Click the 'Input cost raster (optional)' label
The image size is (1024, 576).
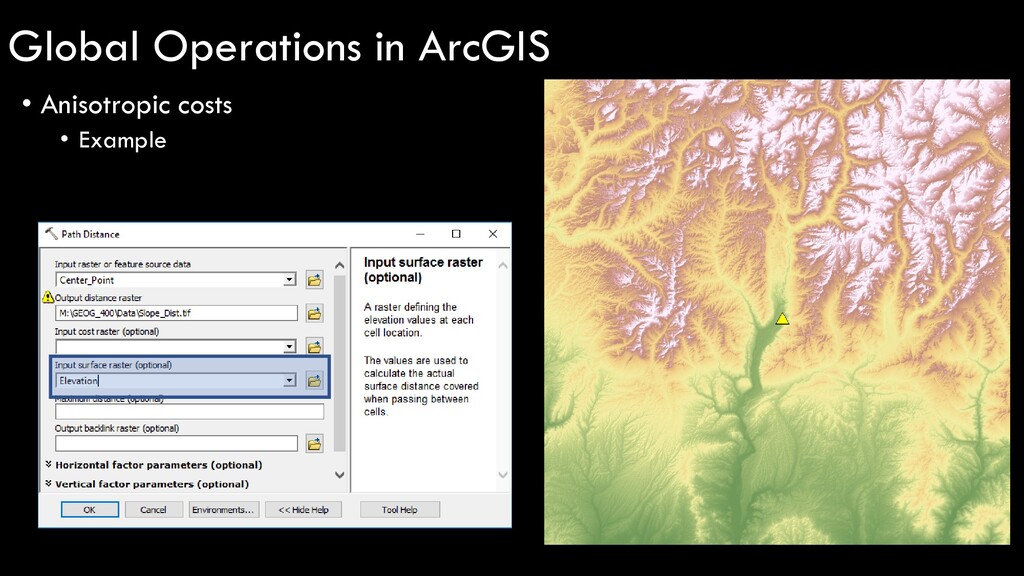107,331
